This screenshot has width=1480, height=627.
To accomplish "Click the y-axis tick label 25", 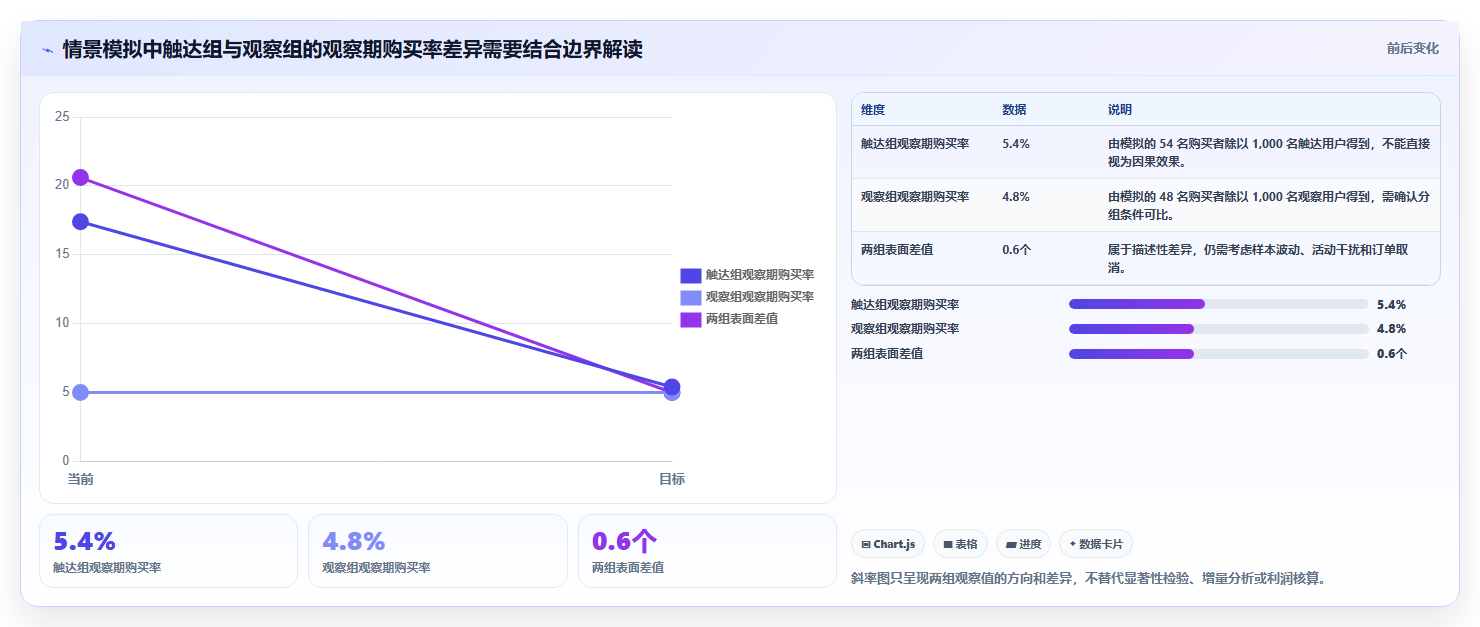I will (x=62, y=117).
